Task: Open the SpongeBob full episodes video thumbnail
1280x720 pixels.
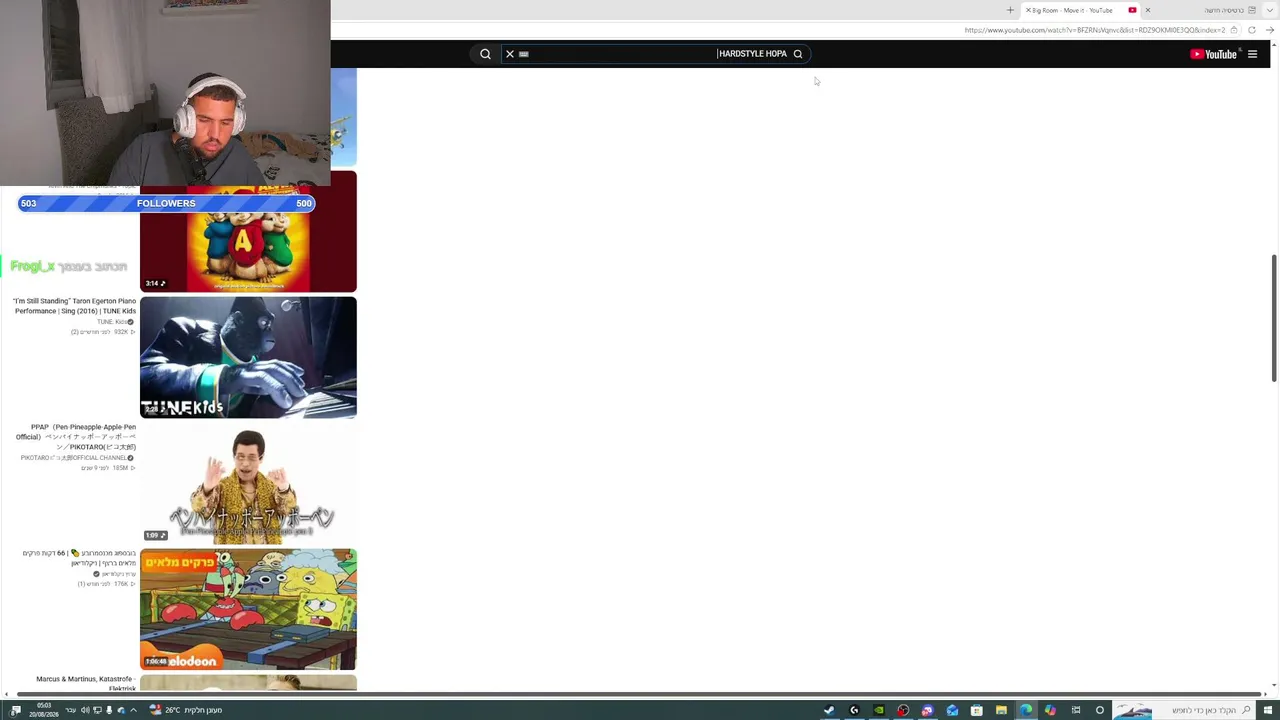Action: [248, 609]
